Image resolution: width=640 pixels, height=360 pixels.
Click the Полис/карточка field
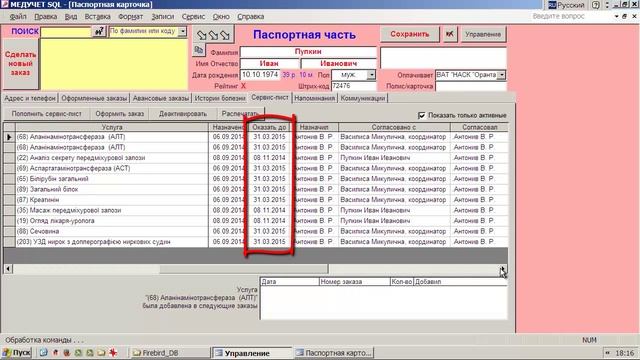coord(471,86)
